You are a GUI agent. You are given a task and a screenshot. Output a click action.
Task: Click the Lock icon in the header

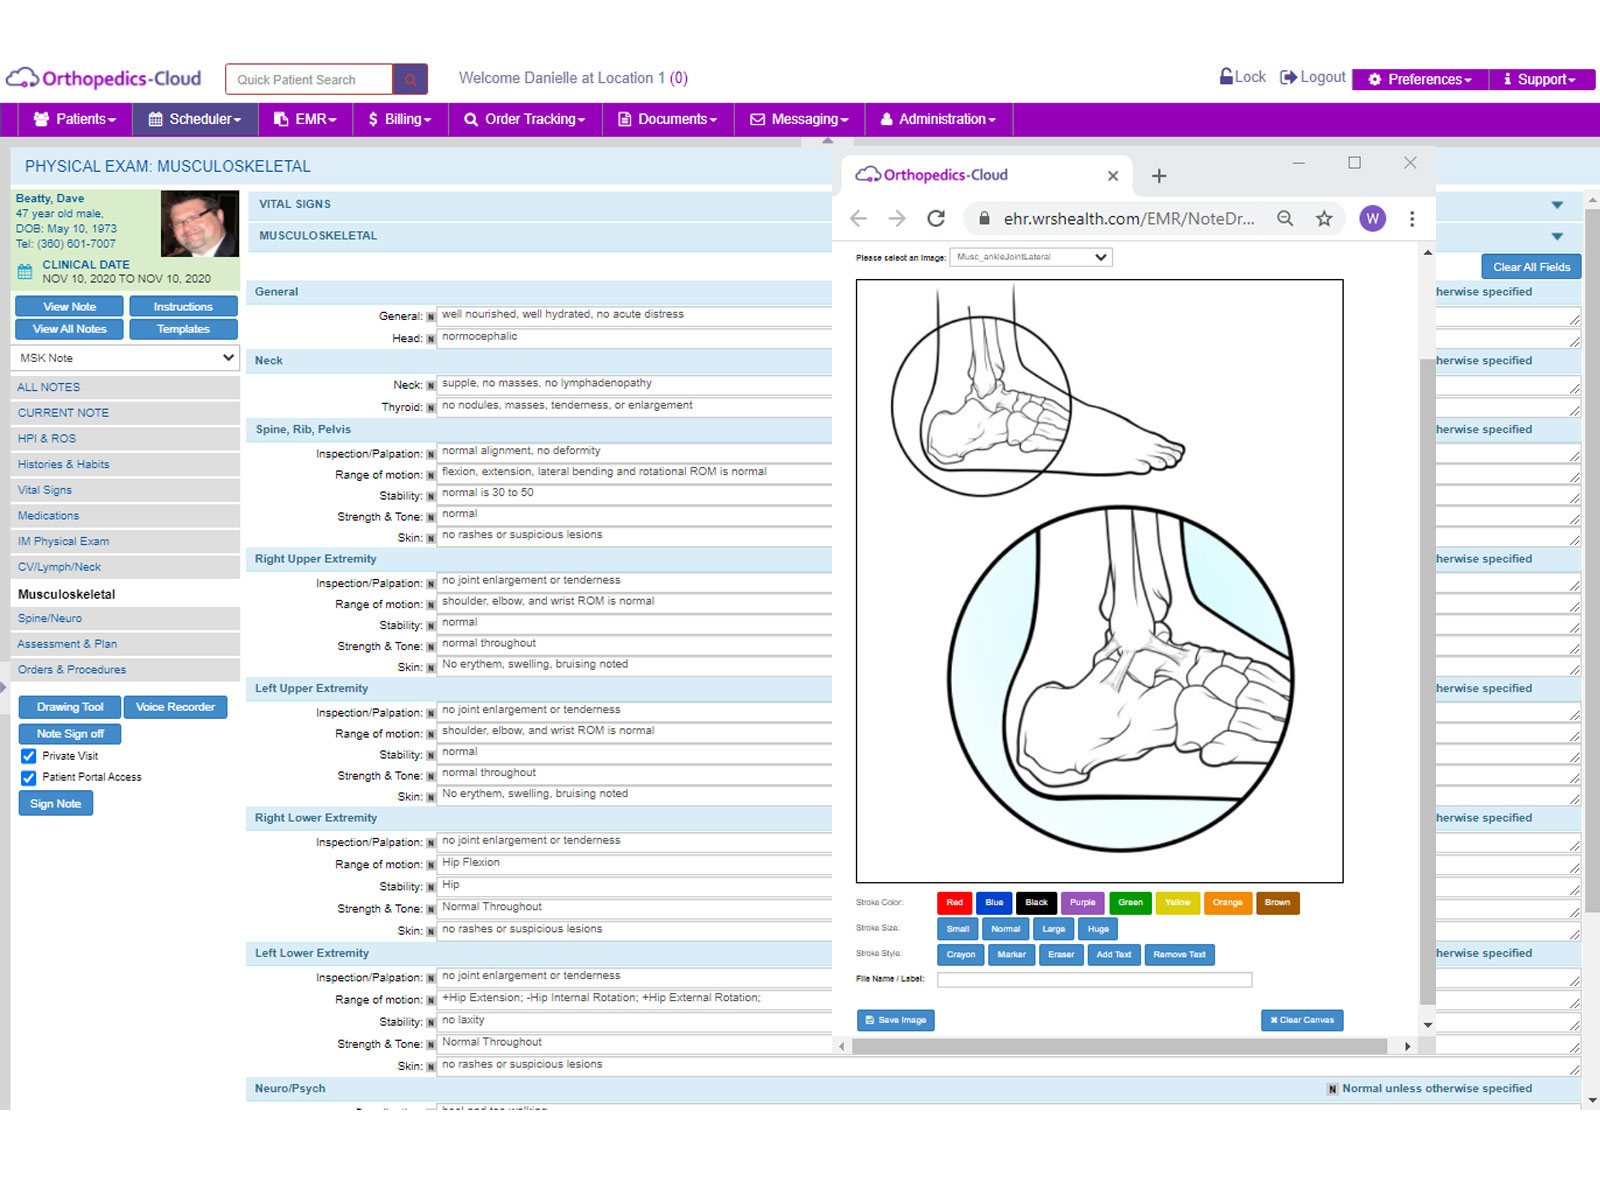coord(1226,76)
